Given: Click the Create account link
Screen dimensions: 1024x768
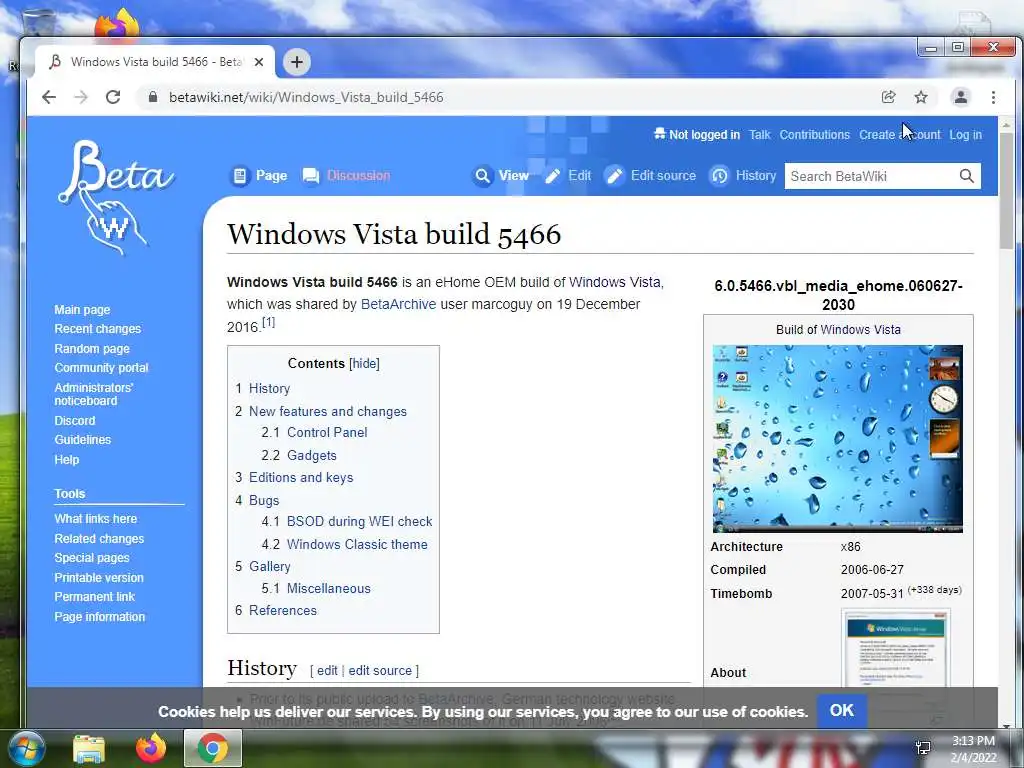Looking at the screenshot, I should coord(900,135).
